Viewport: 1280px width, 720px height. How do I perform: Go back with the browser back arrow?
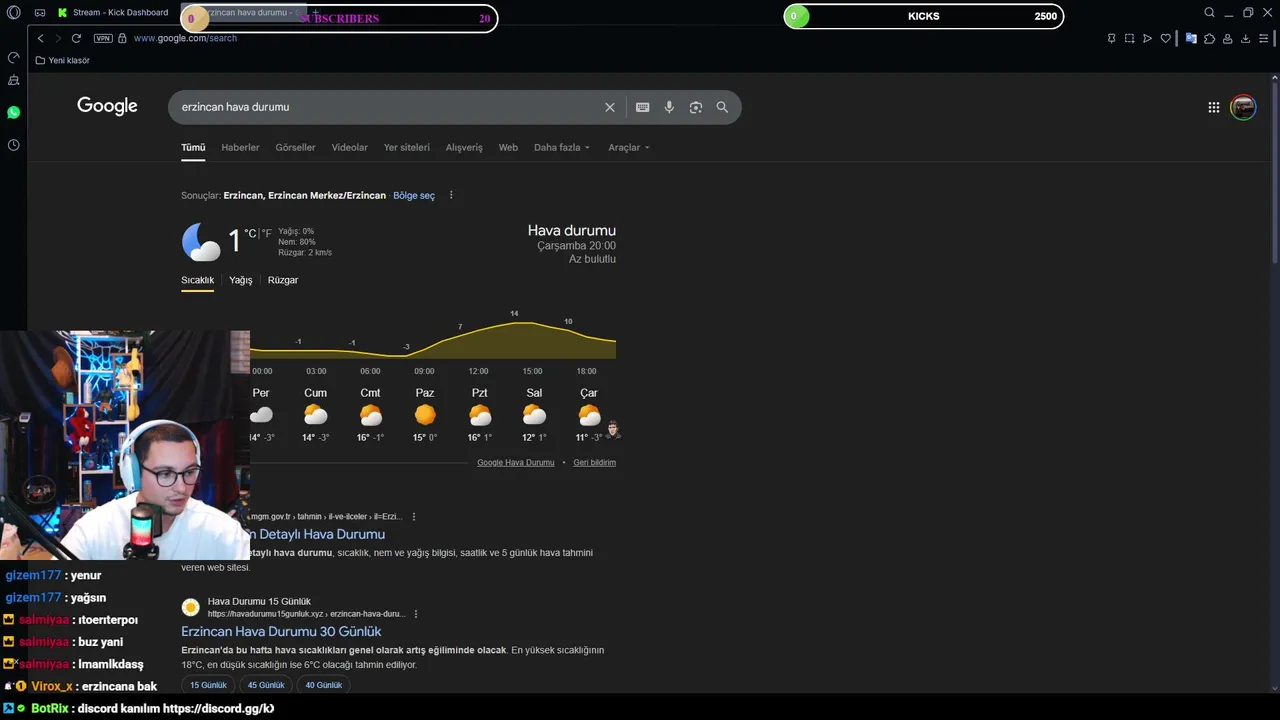pyautogui.click(x=40, y=38)
